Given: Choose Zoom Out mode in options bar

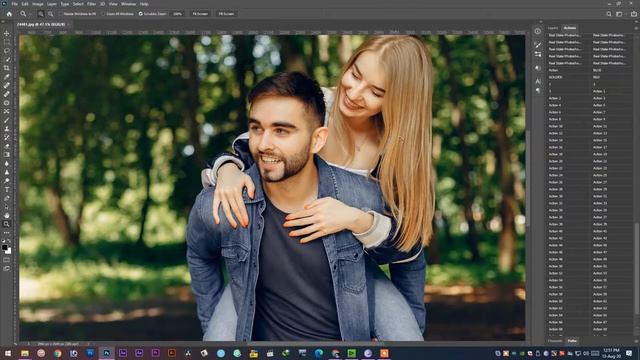Looking at the screenshot, I should tap(50, 14).
